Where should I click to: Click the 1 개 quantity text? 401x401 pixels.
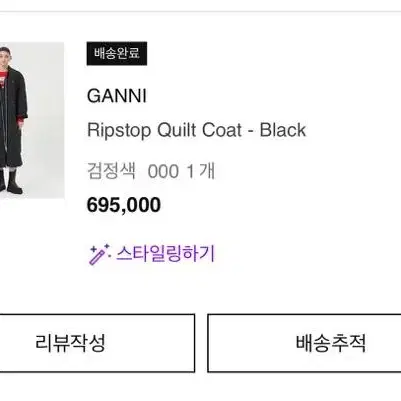[201, 171]
